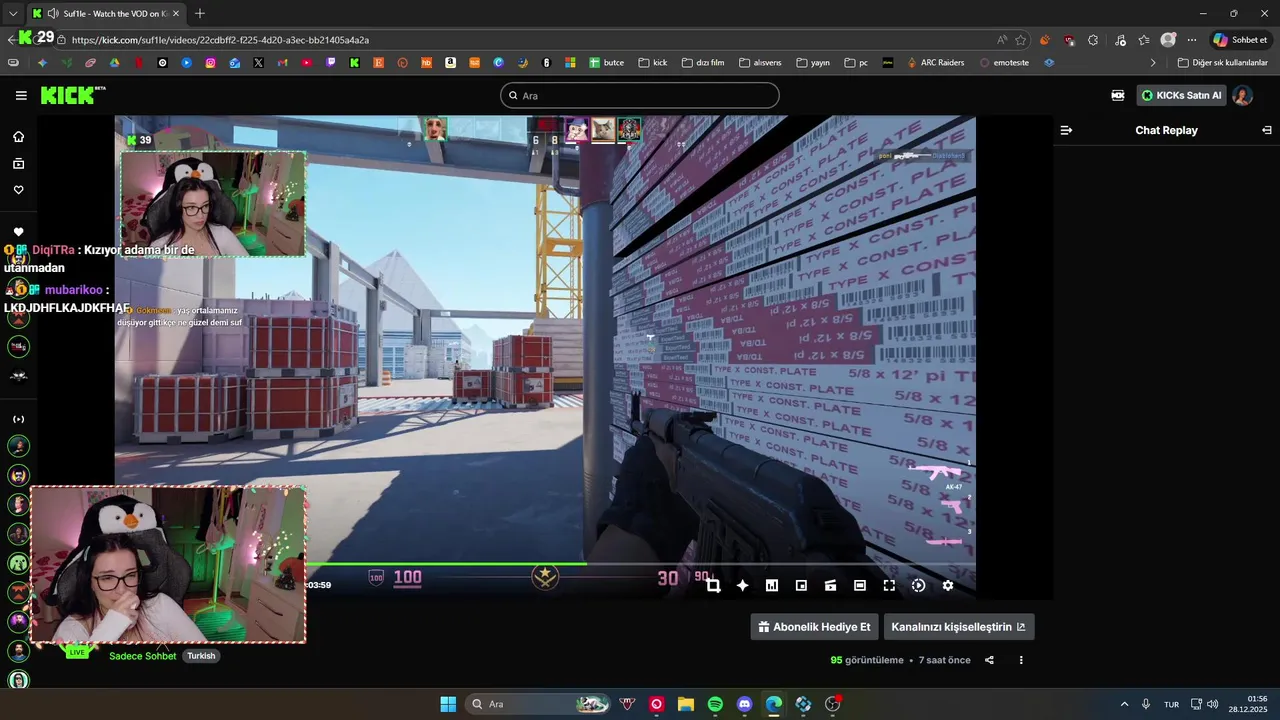Open the Following heart icon in sidebar
This screenshot has height=720, width=1280.
coord(18,190)
